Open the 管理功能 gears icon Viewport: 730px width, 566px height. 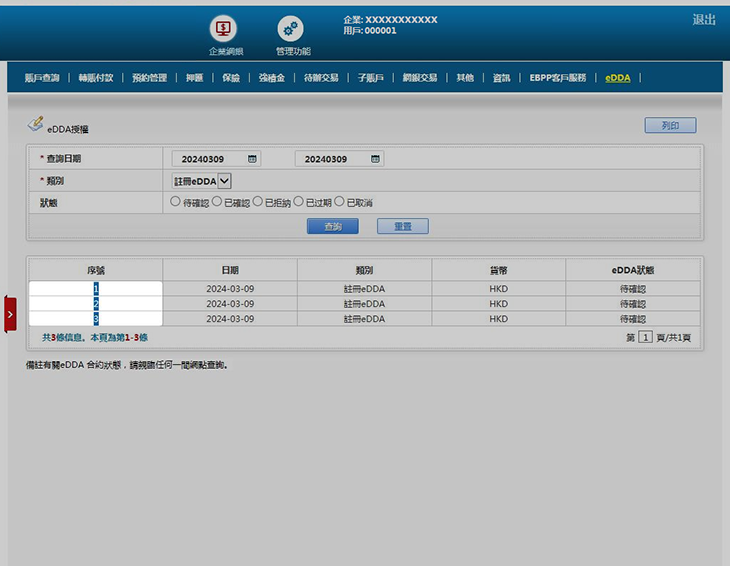click(x=290, y=29)
